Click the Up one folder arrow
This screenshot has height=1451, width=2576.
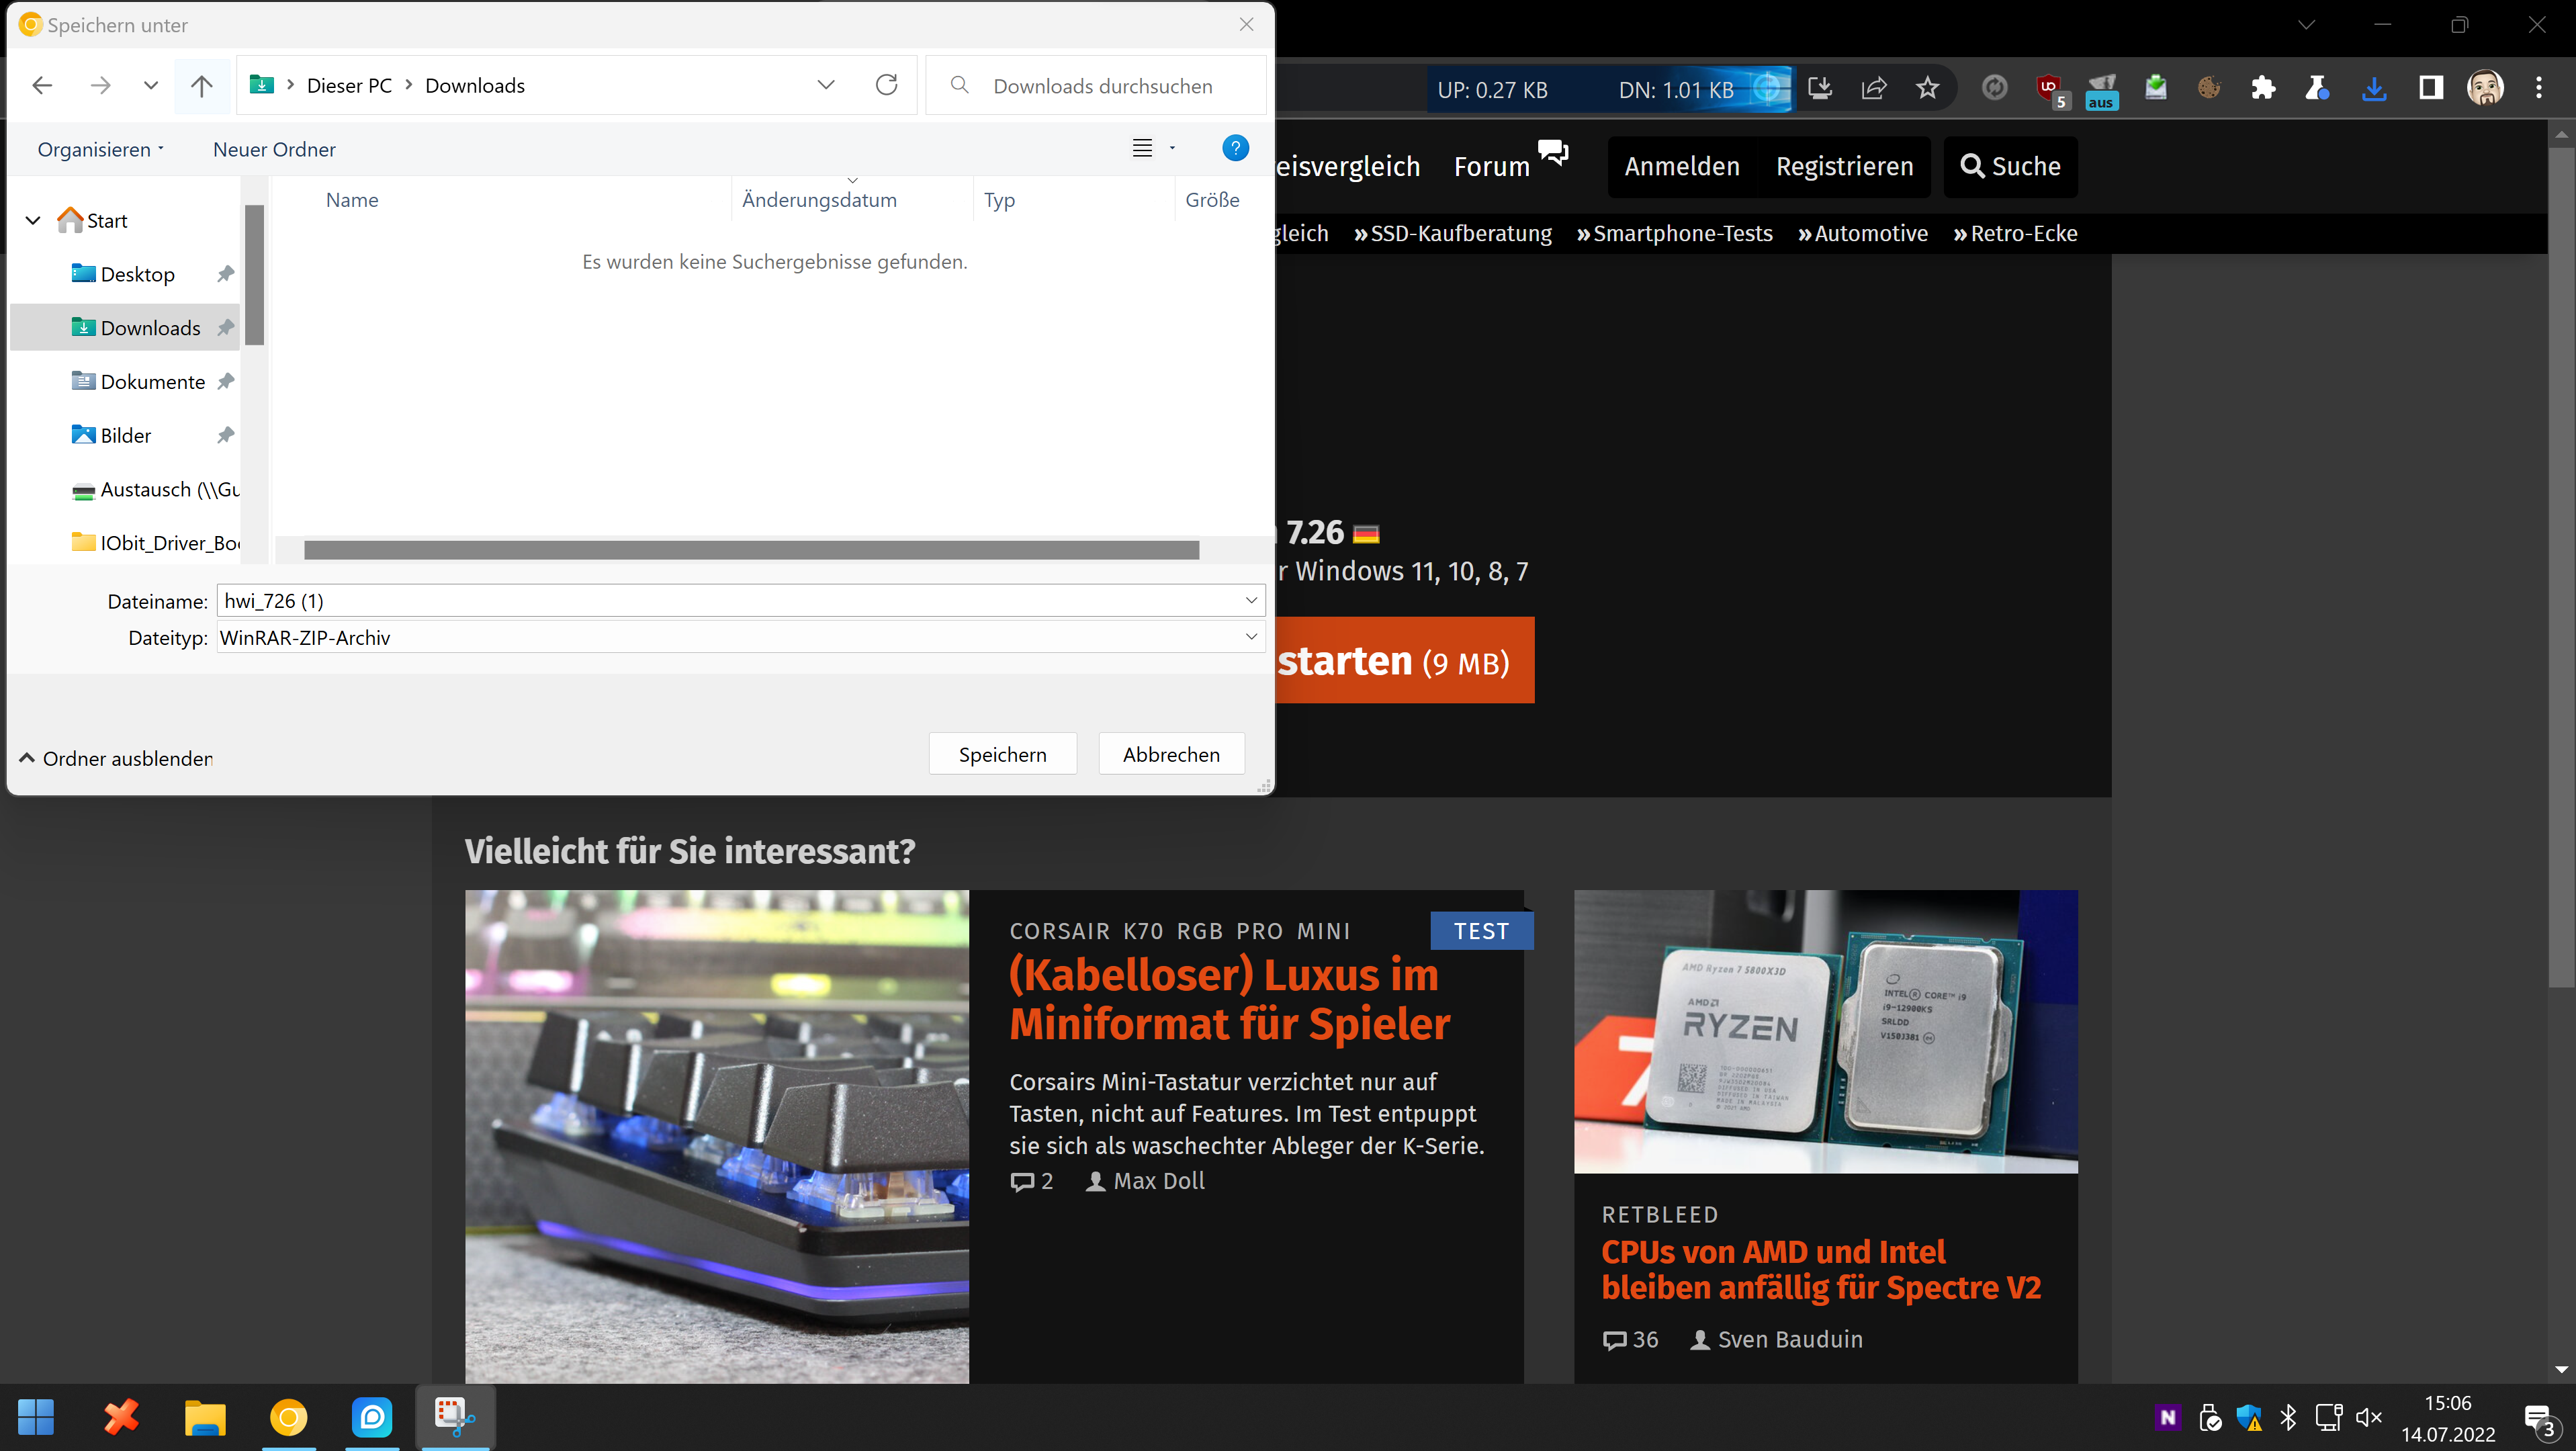pyautogui.click(x=201, y=86)
